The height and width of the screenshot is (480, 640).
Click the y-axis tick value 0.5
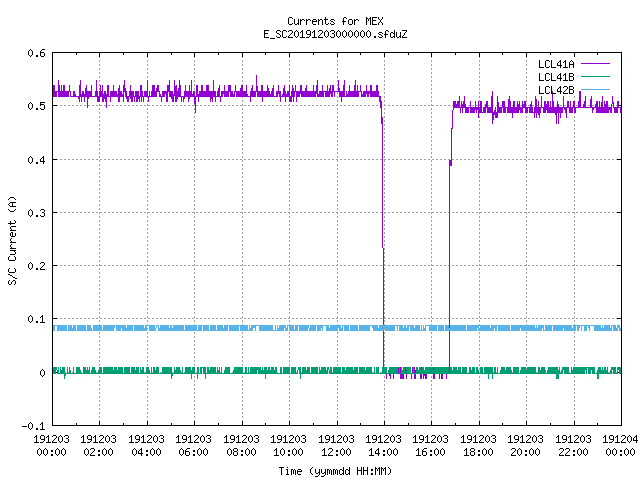coord(36,106)
